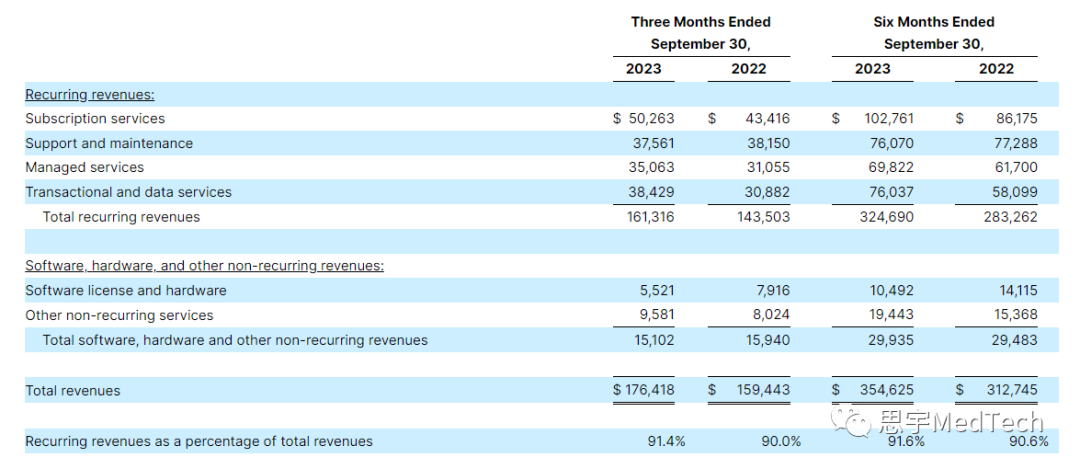
Task: Click subscription services value 102,761
Action: tap(889, 118)
